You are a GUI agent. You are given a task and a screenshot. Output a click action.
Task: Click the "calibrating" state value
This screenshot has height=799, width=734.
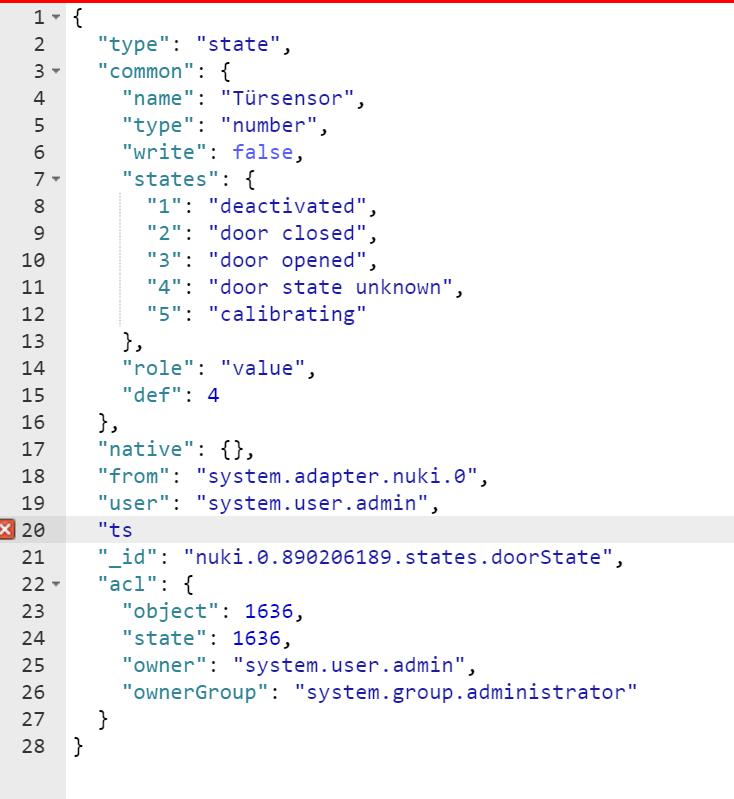(287, 314)
